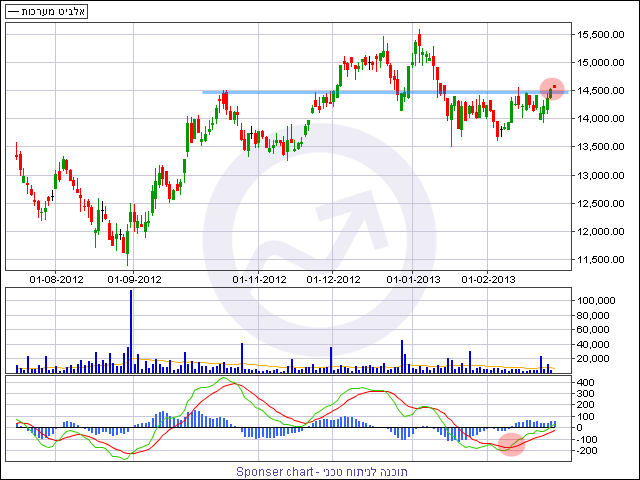This screenshot has width=640, height=480.
Task: Click the אלביט מערכות legend label
Action: [x=53, y=11]
